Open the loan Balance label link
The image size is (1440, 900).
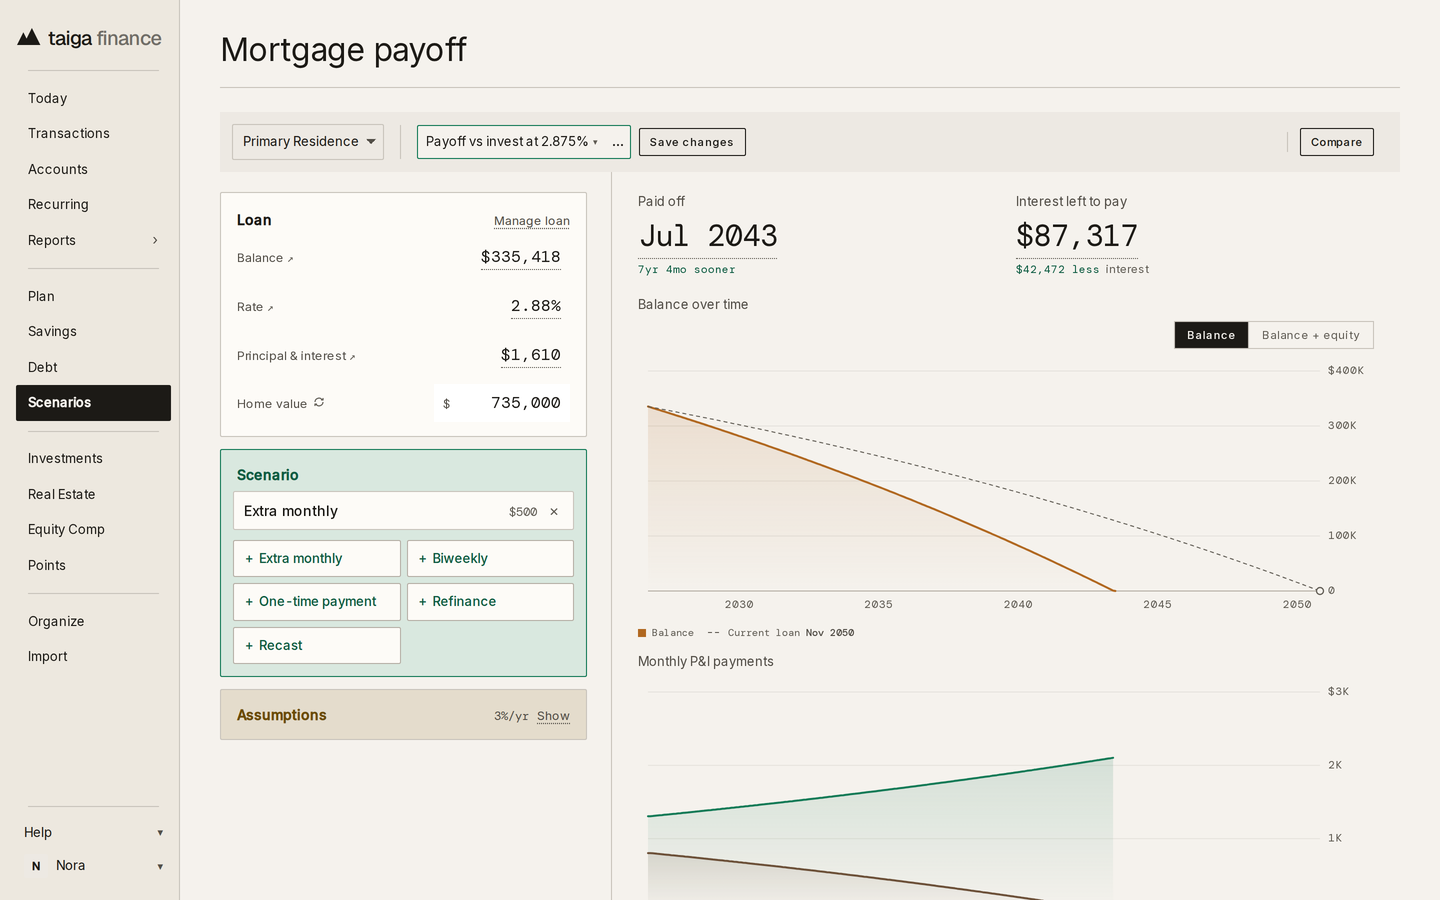(x=265, y=258)
